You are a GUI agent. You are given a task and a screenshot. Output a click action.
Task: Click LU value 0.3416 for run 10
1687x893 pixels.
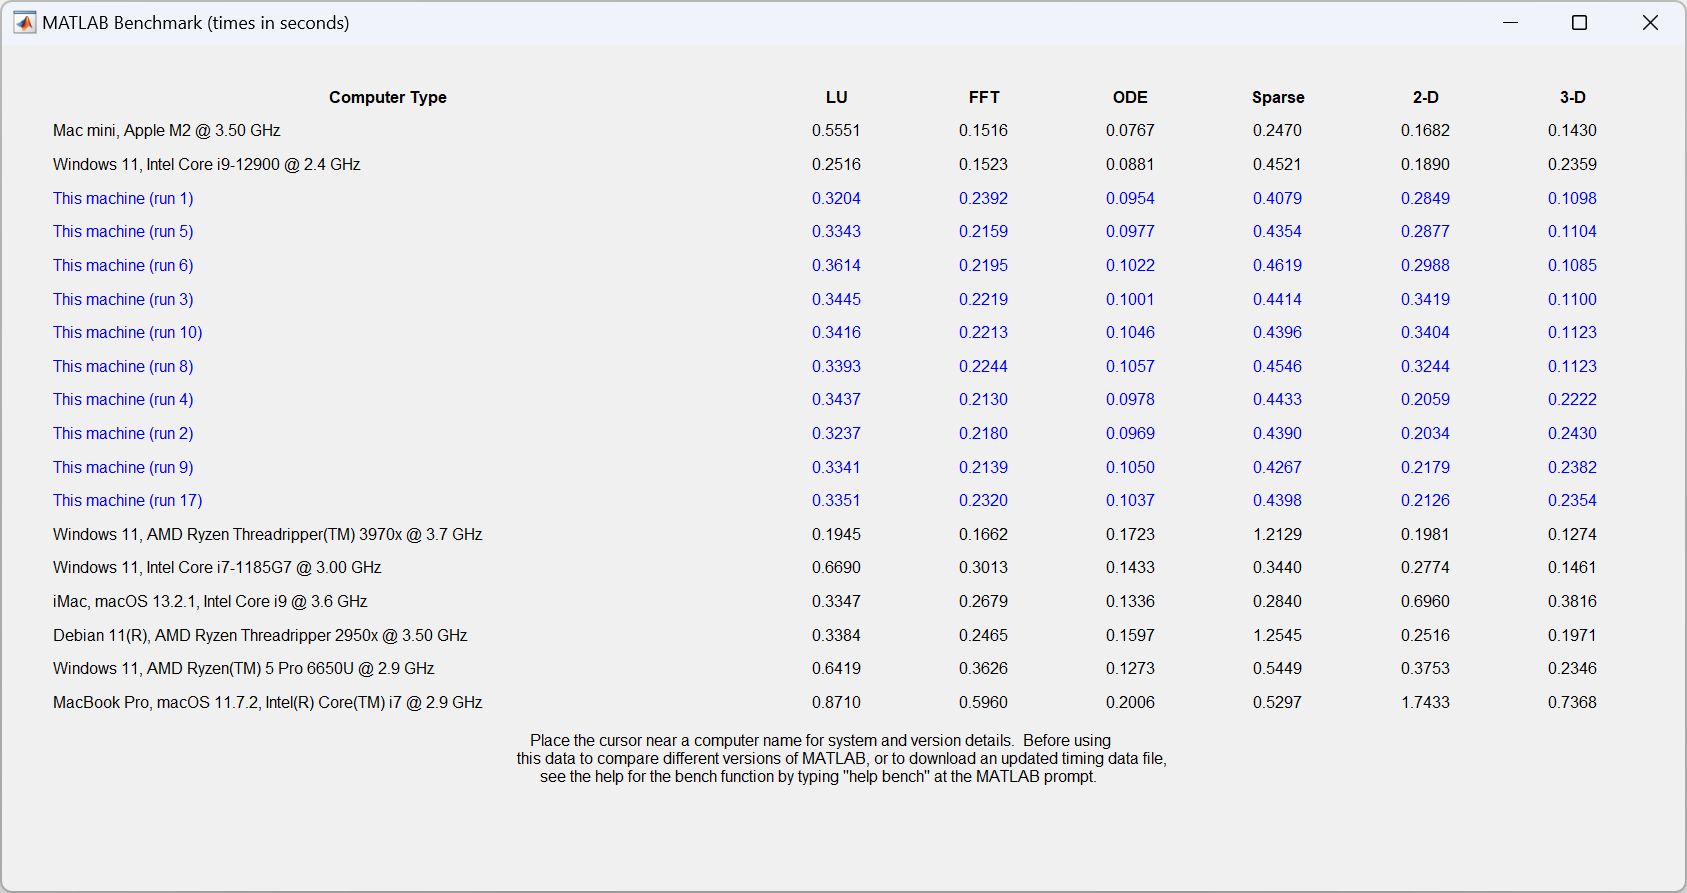point(836,332)
